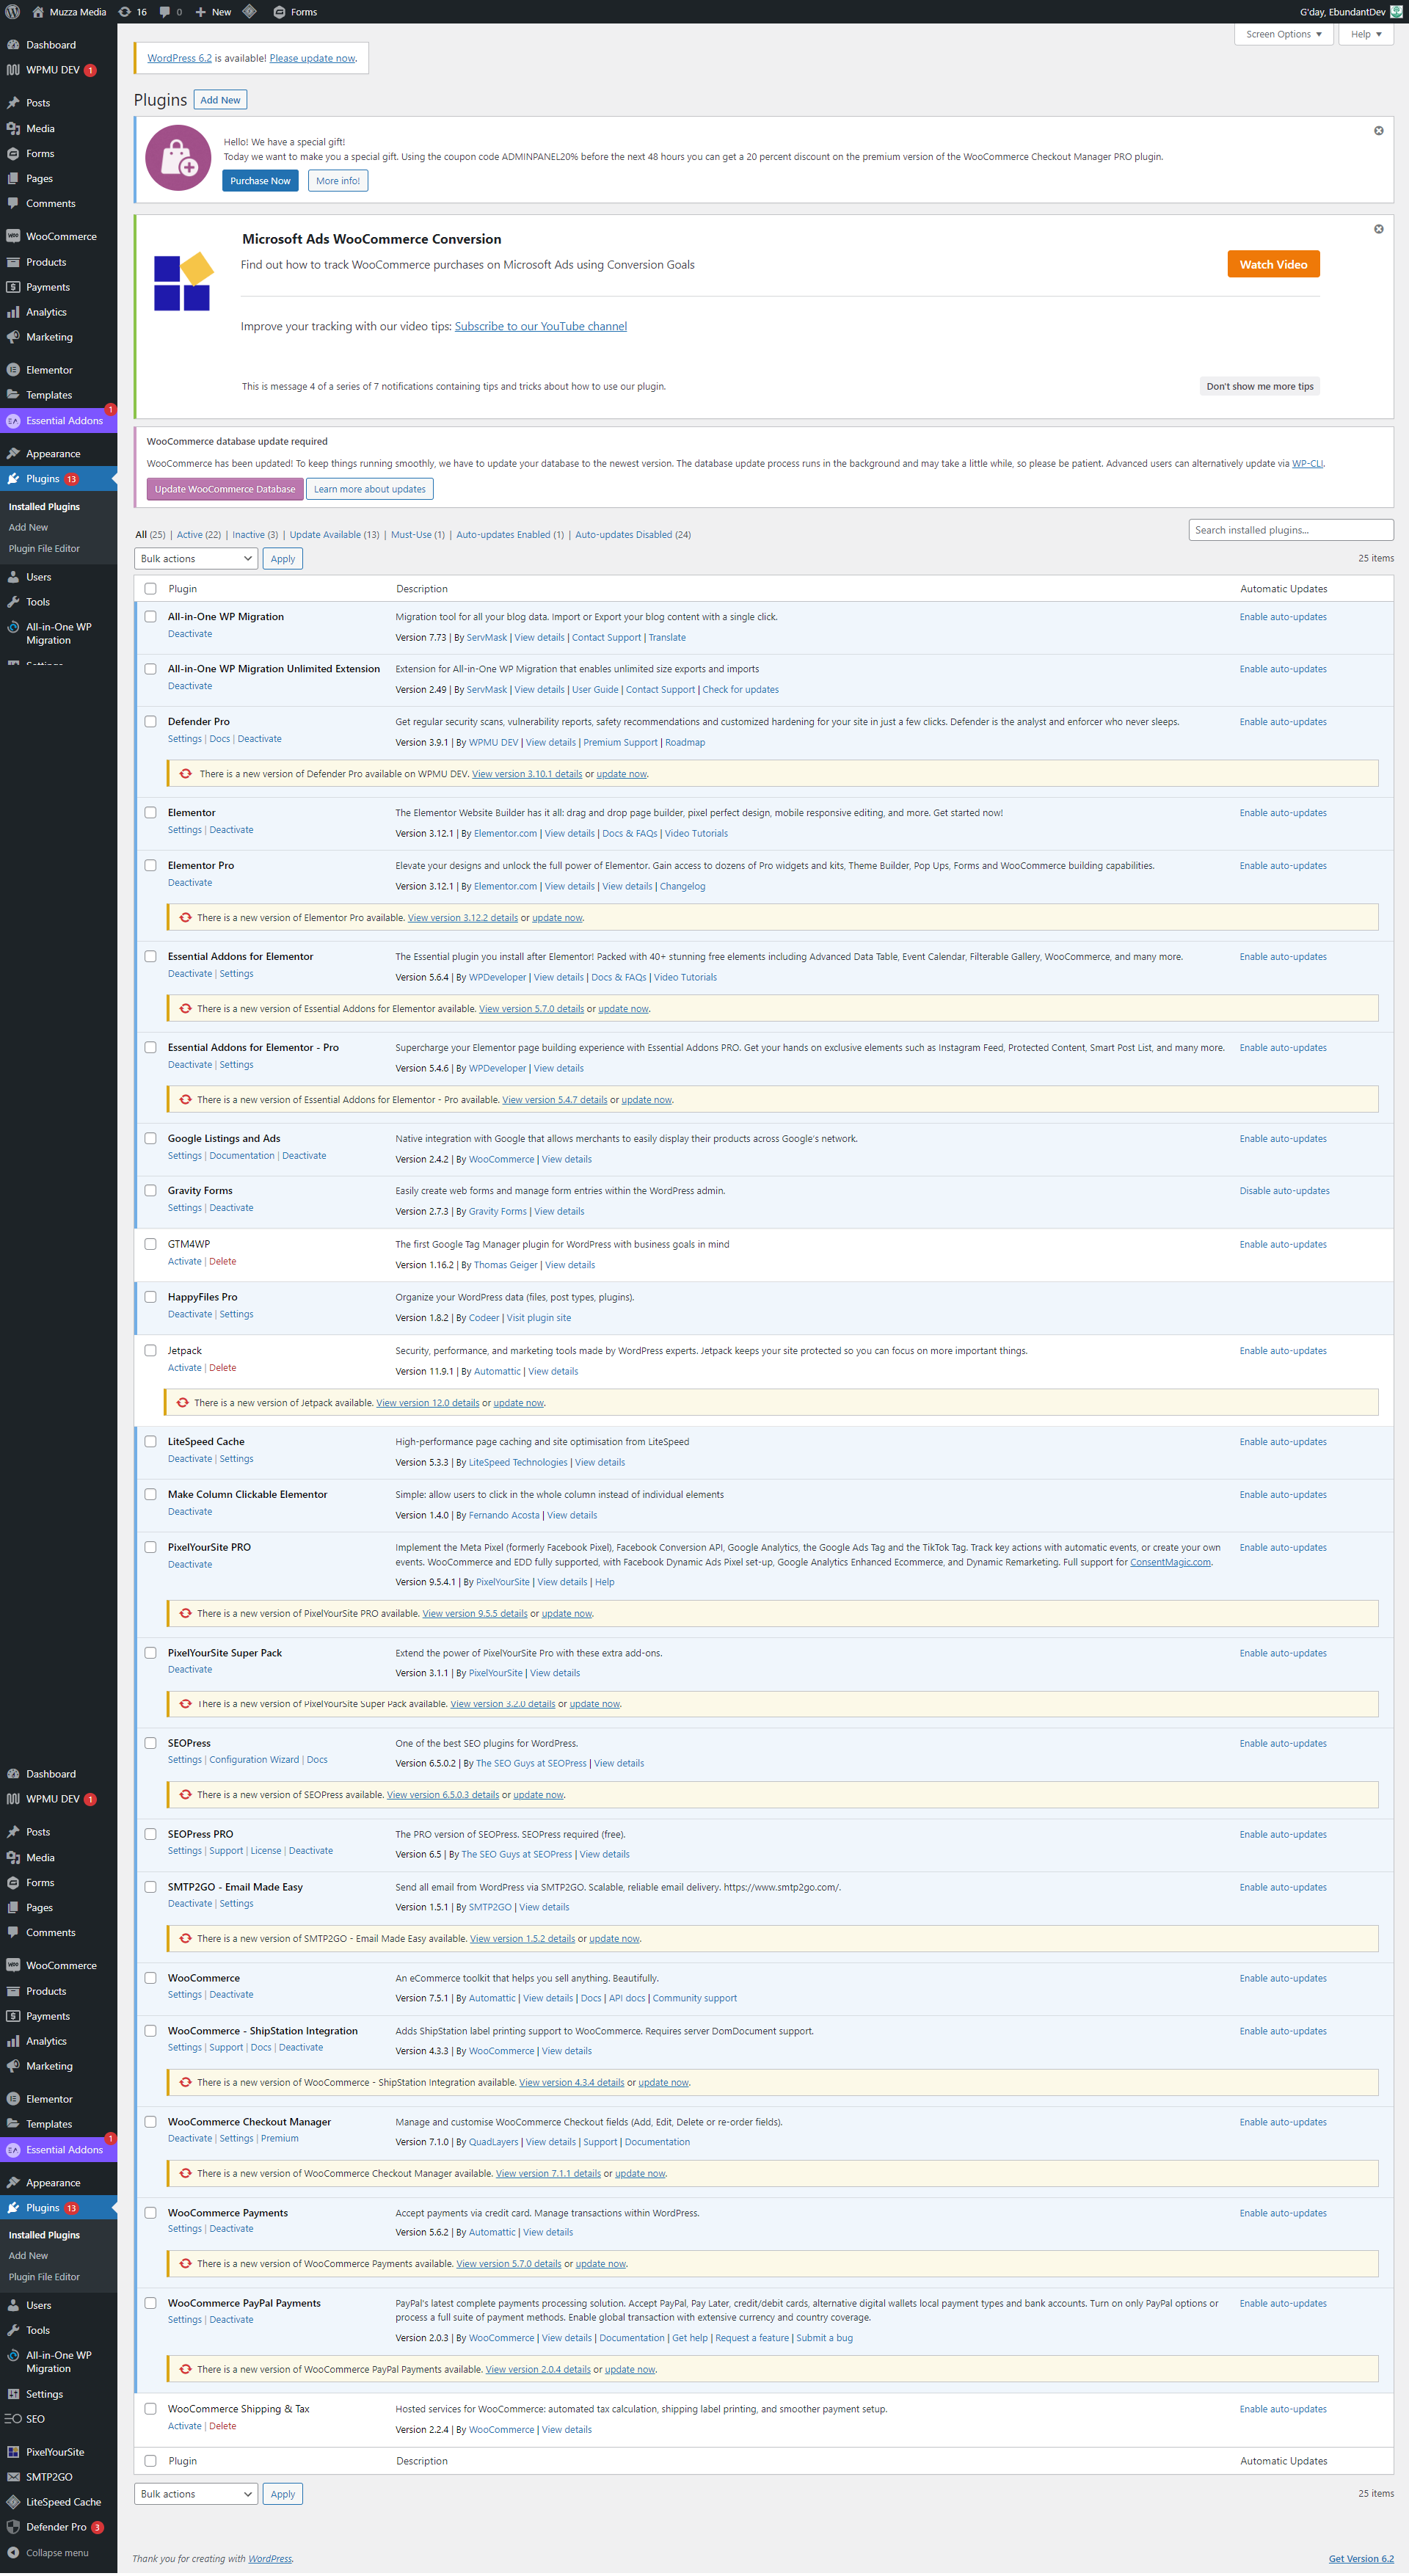Image resolution: width=1409 pixels, height=2576 pixels.
Task: Dismiss the special gift coupon notice
Action: [x=1378, y=131]
